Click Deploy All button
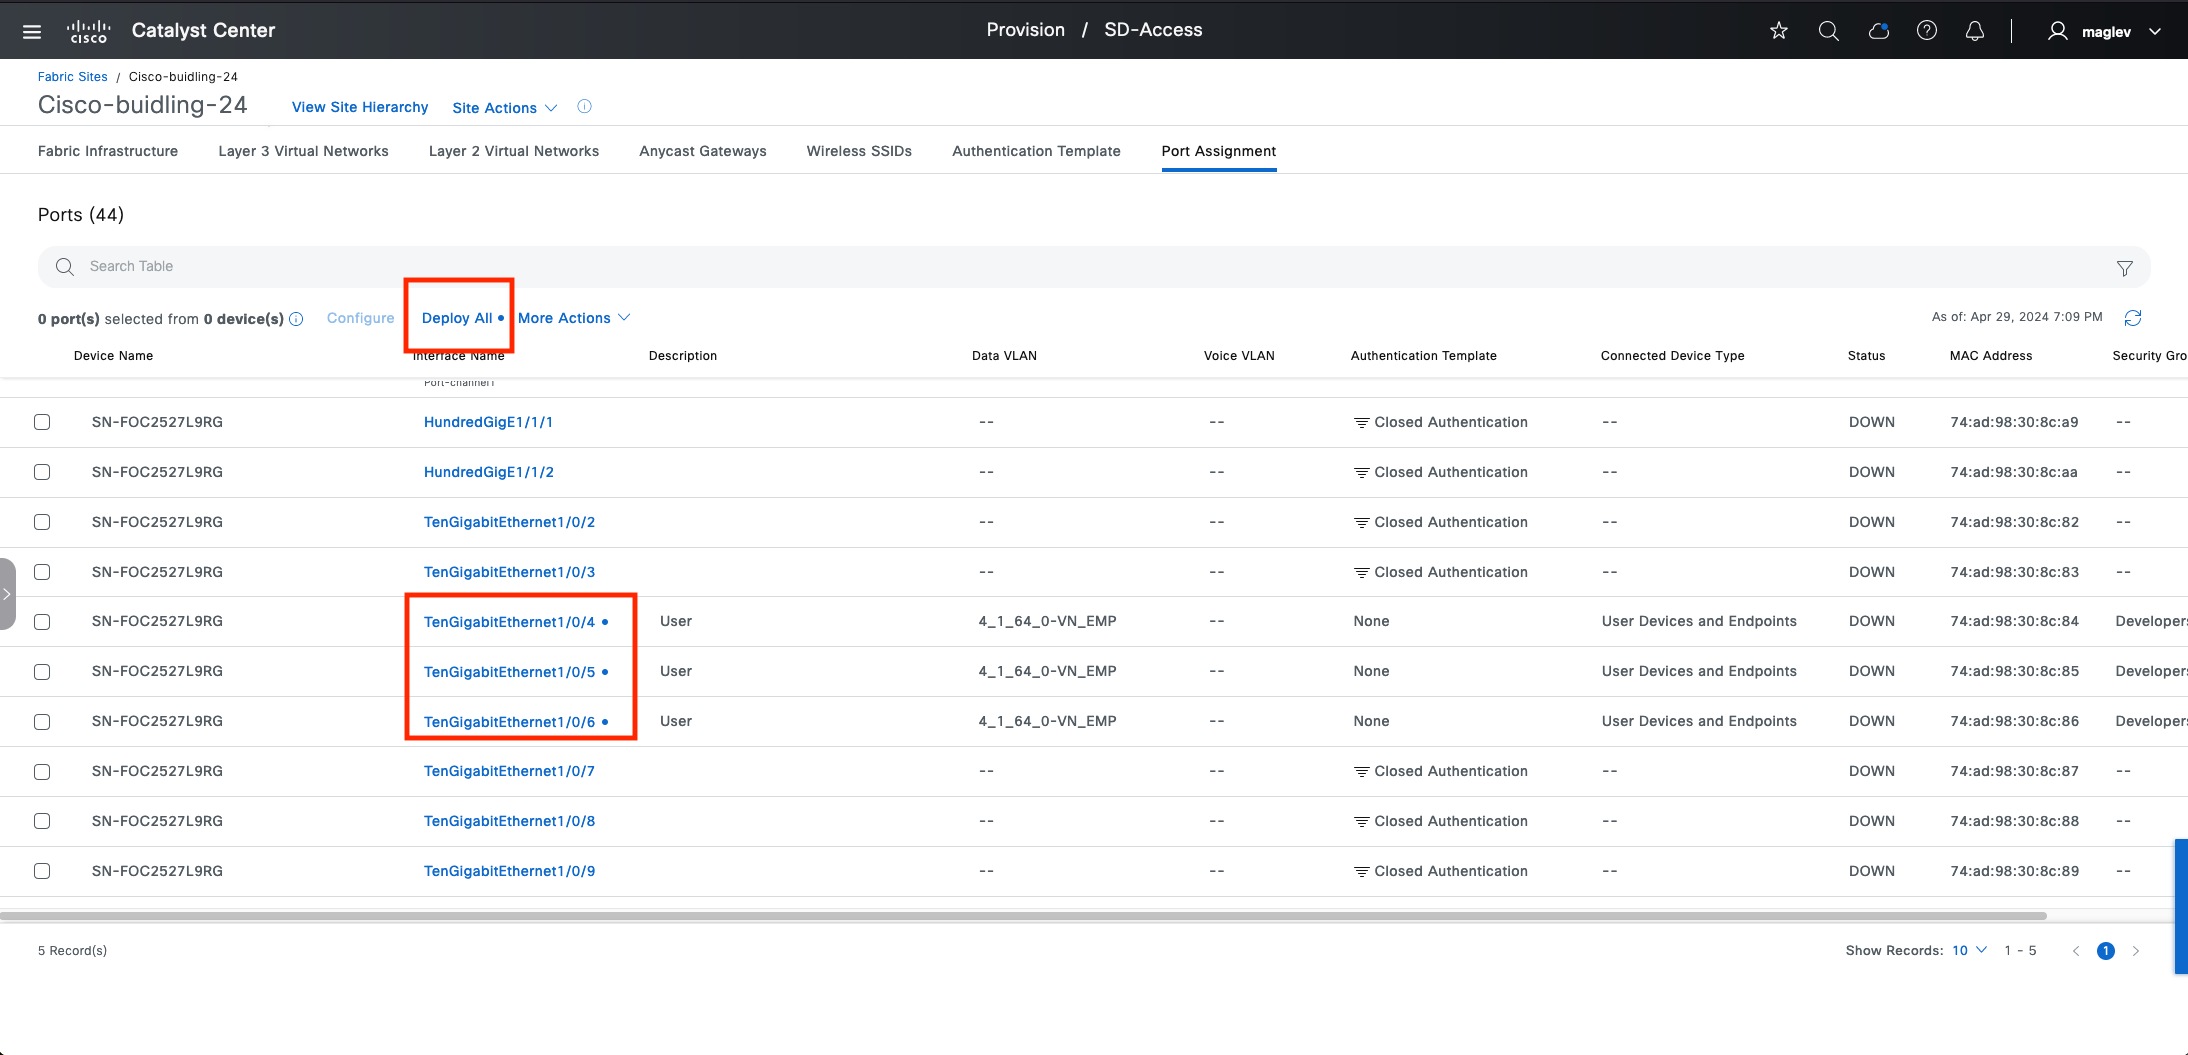 click(x=457, y=318)
